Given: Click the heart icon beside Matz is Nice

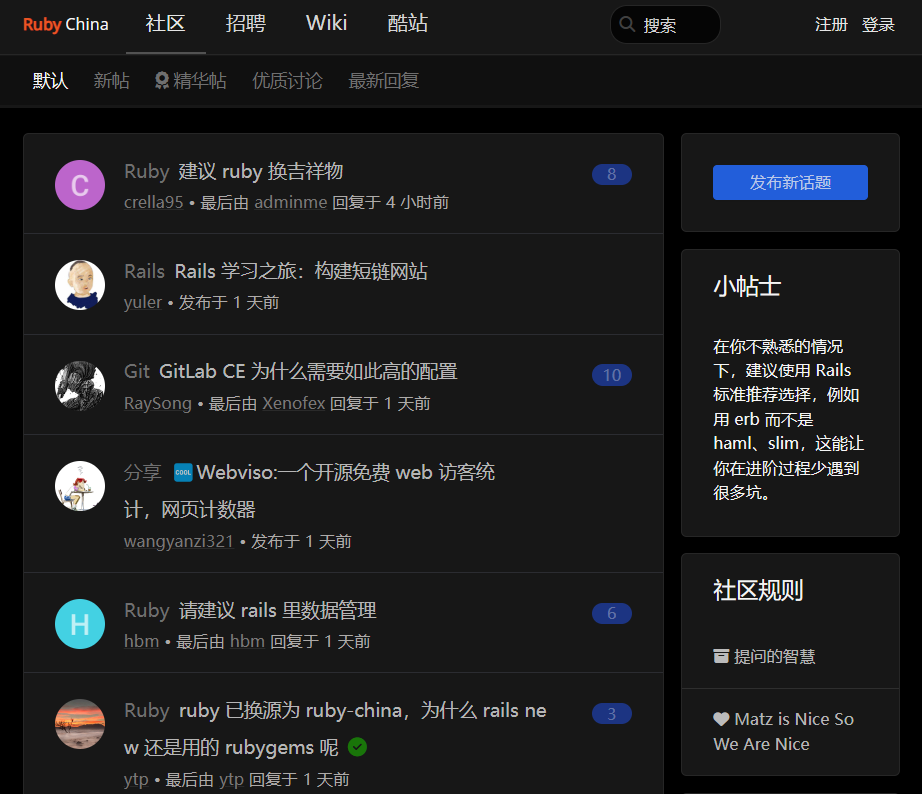Looking at the screenshot, I should point(721,719).
